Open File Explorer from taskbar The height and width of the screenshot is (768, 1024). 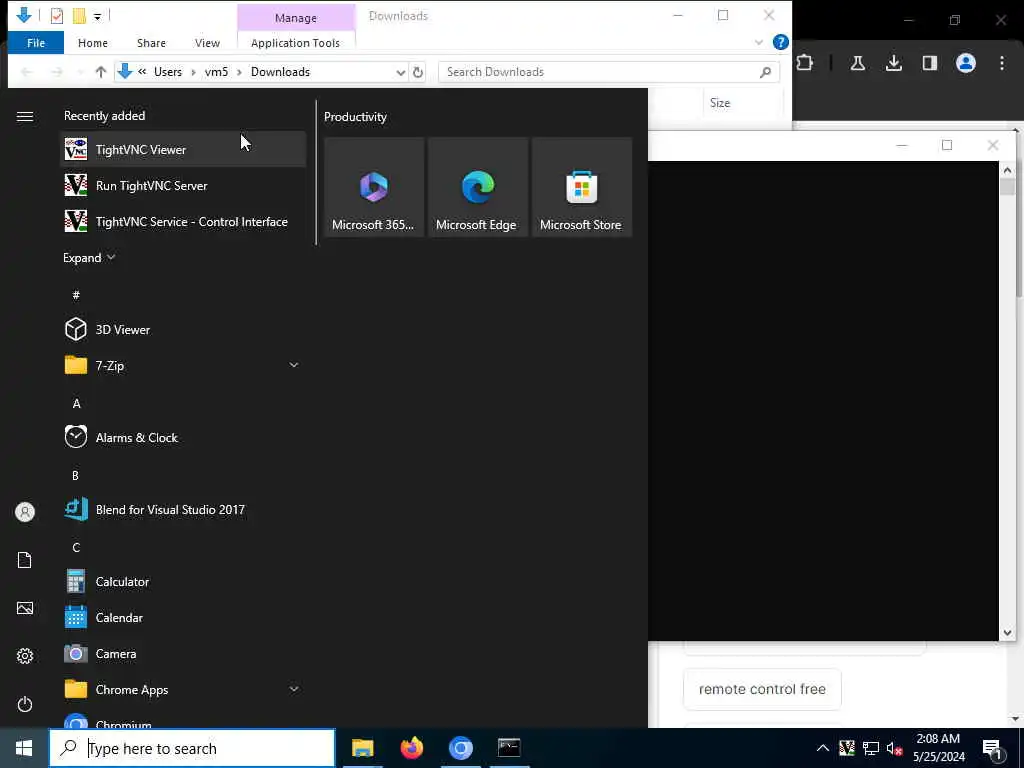click(362, 748)
